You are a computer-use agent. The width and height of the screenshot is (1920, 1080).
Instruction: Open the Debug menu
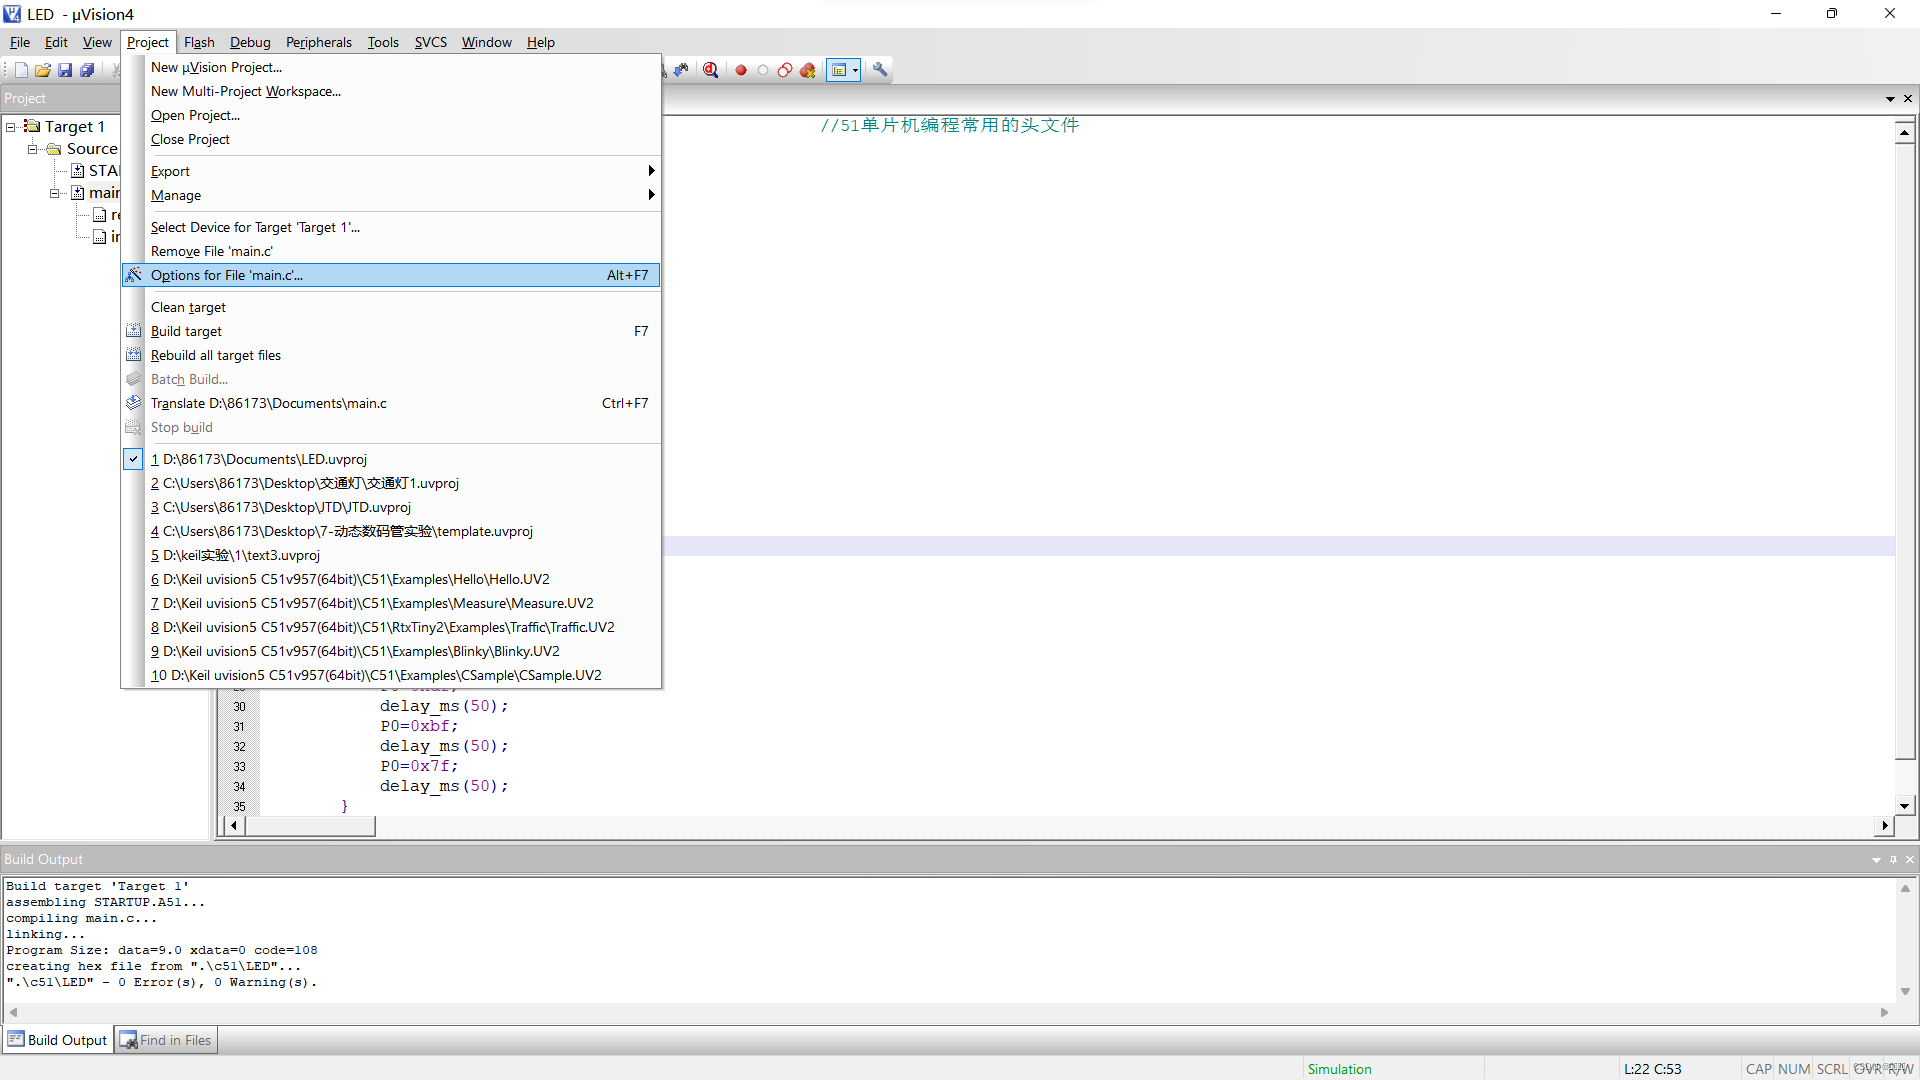tap(250, 42)
